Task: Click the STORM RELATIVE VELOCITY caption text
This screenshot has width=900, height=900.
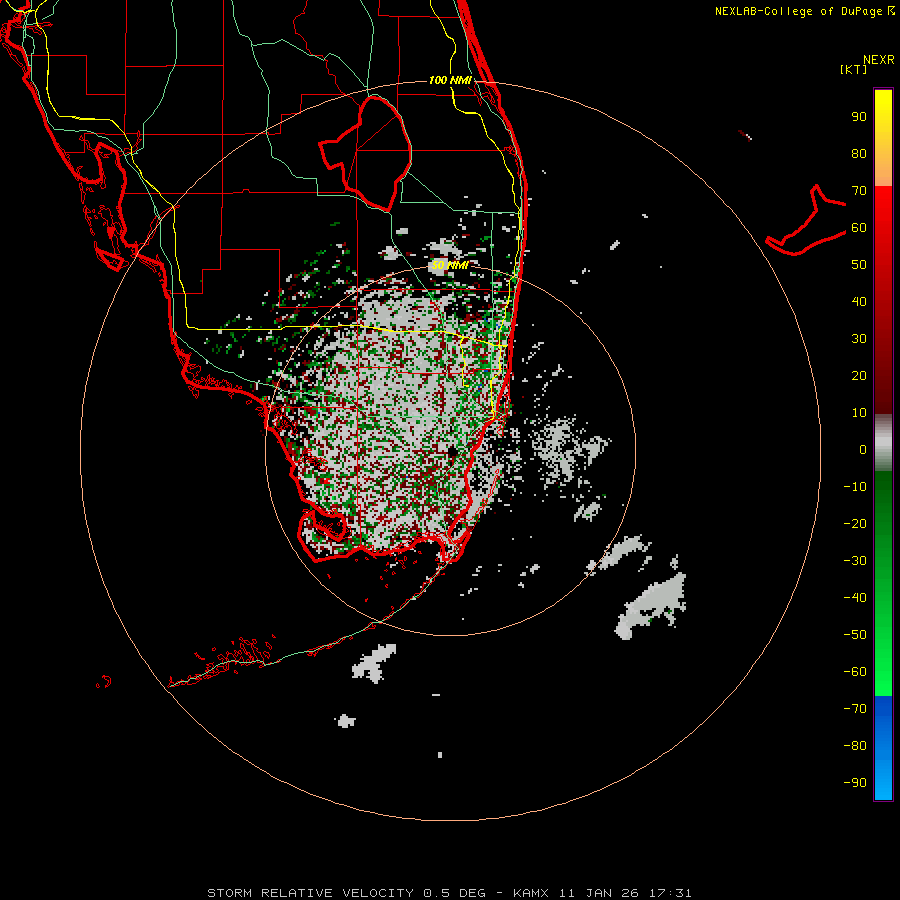Action: coord(310,893)
